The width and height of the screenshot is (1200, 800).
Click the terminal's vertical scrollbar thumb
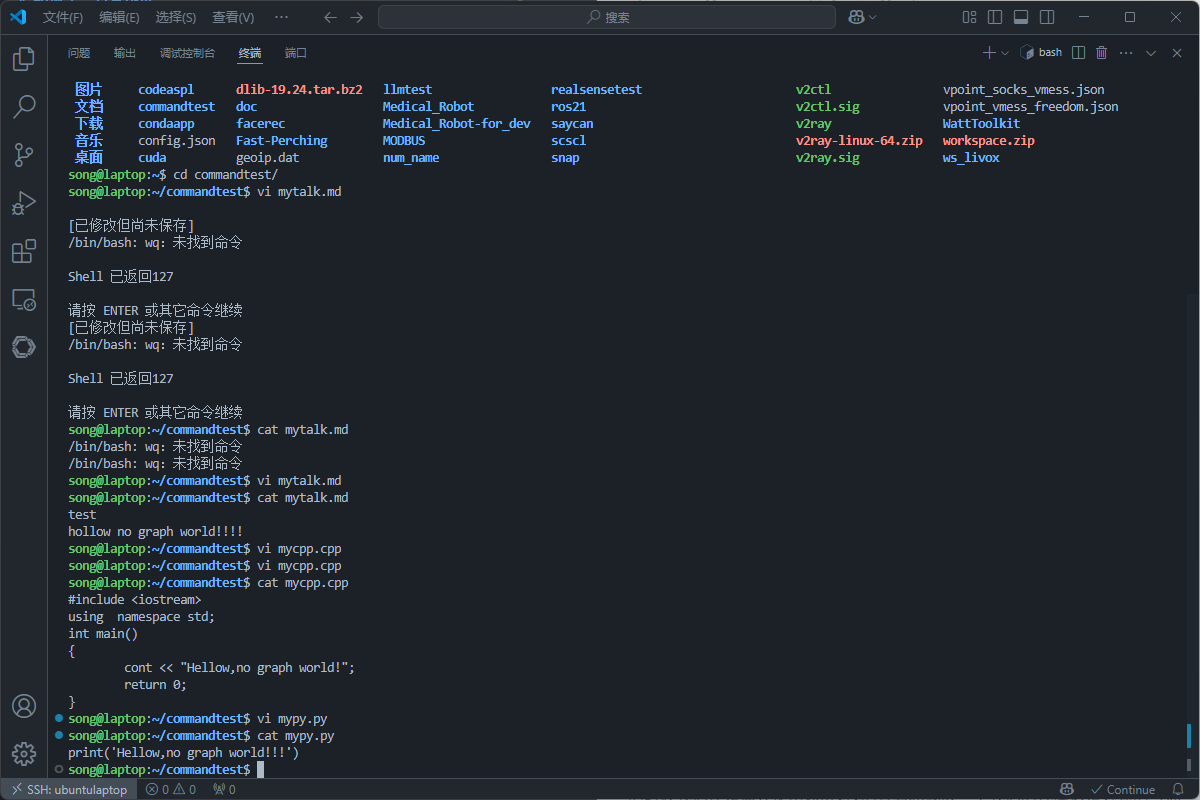[x=1188, y=747]
